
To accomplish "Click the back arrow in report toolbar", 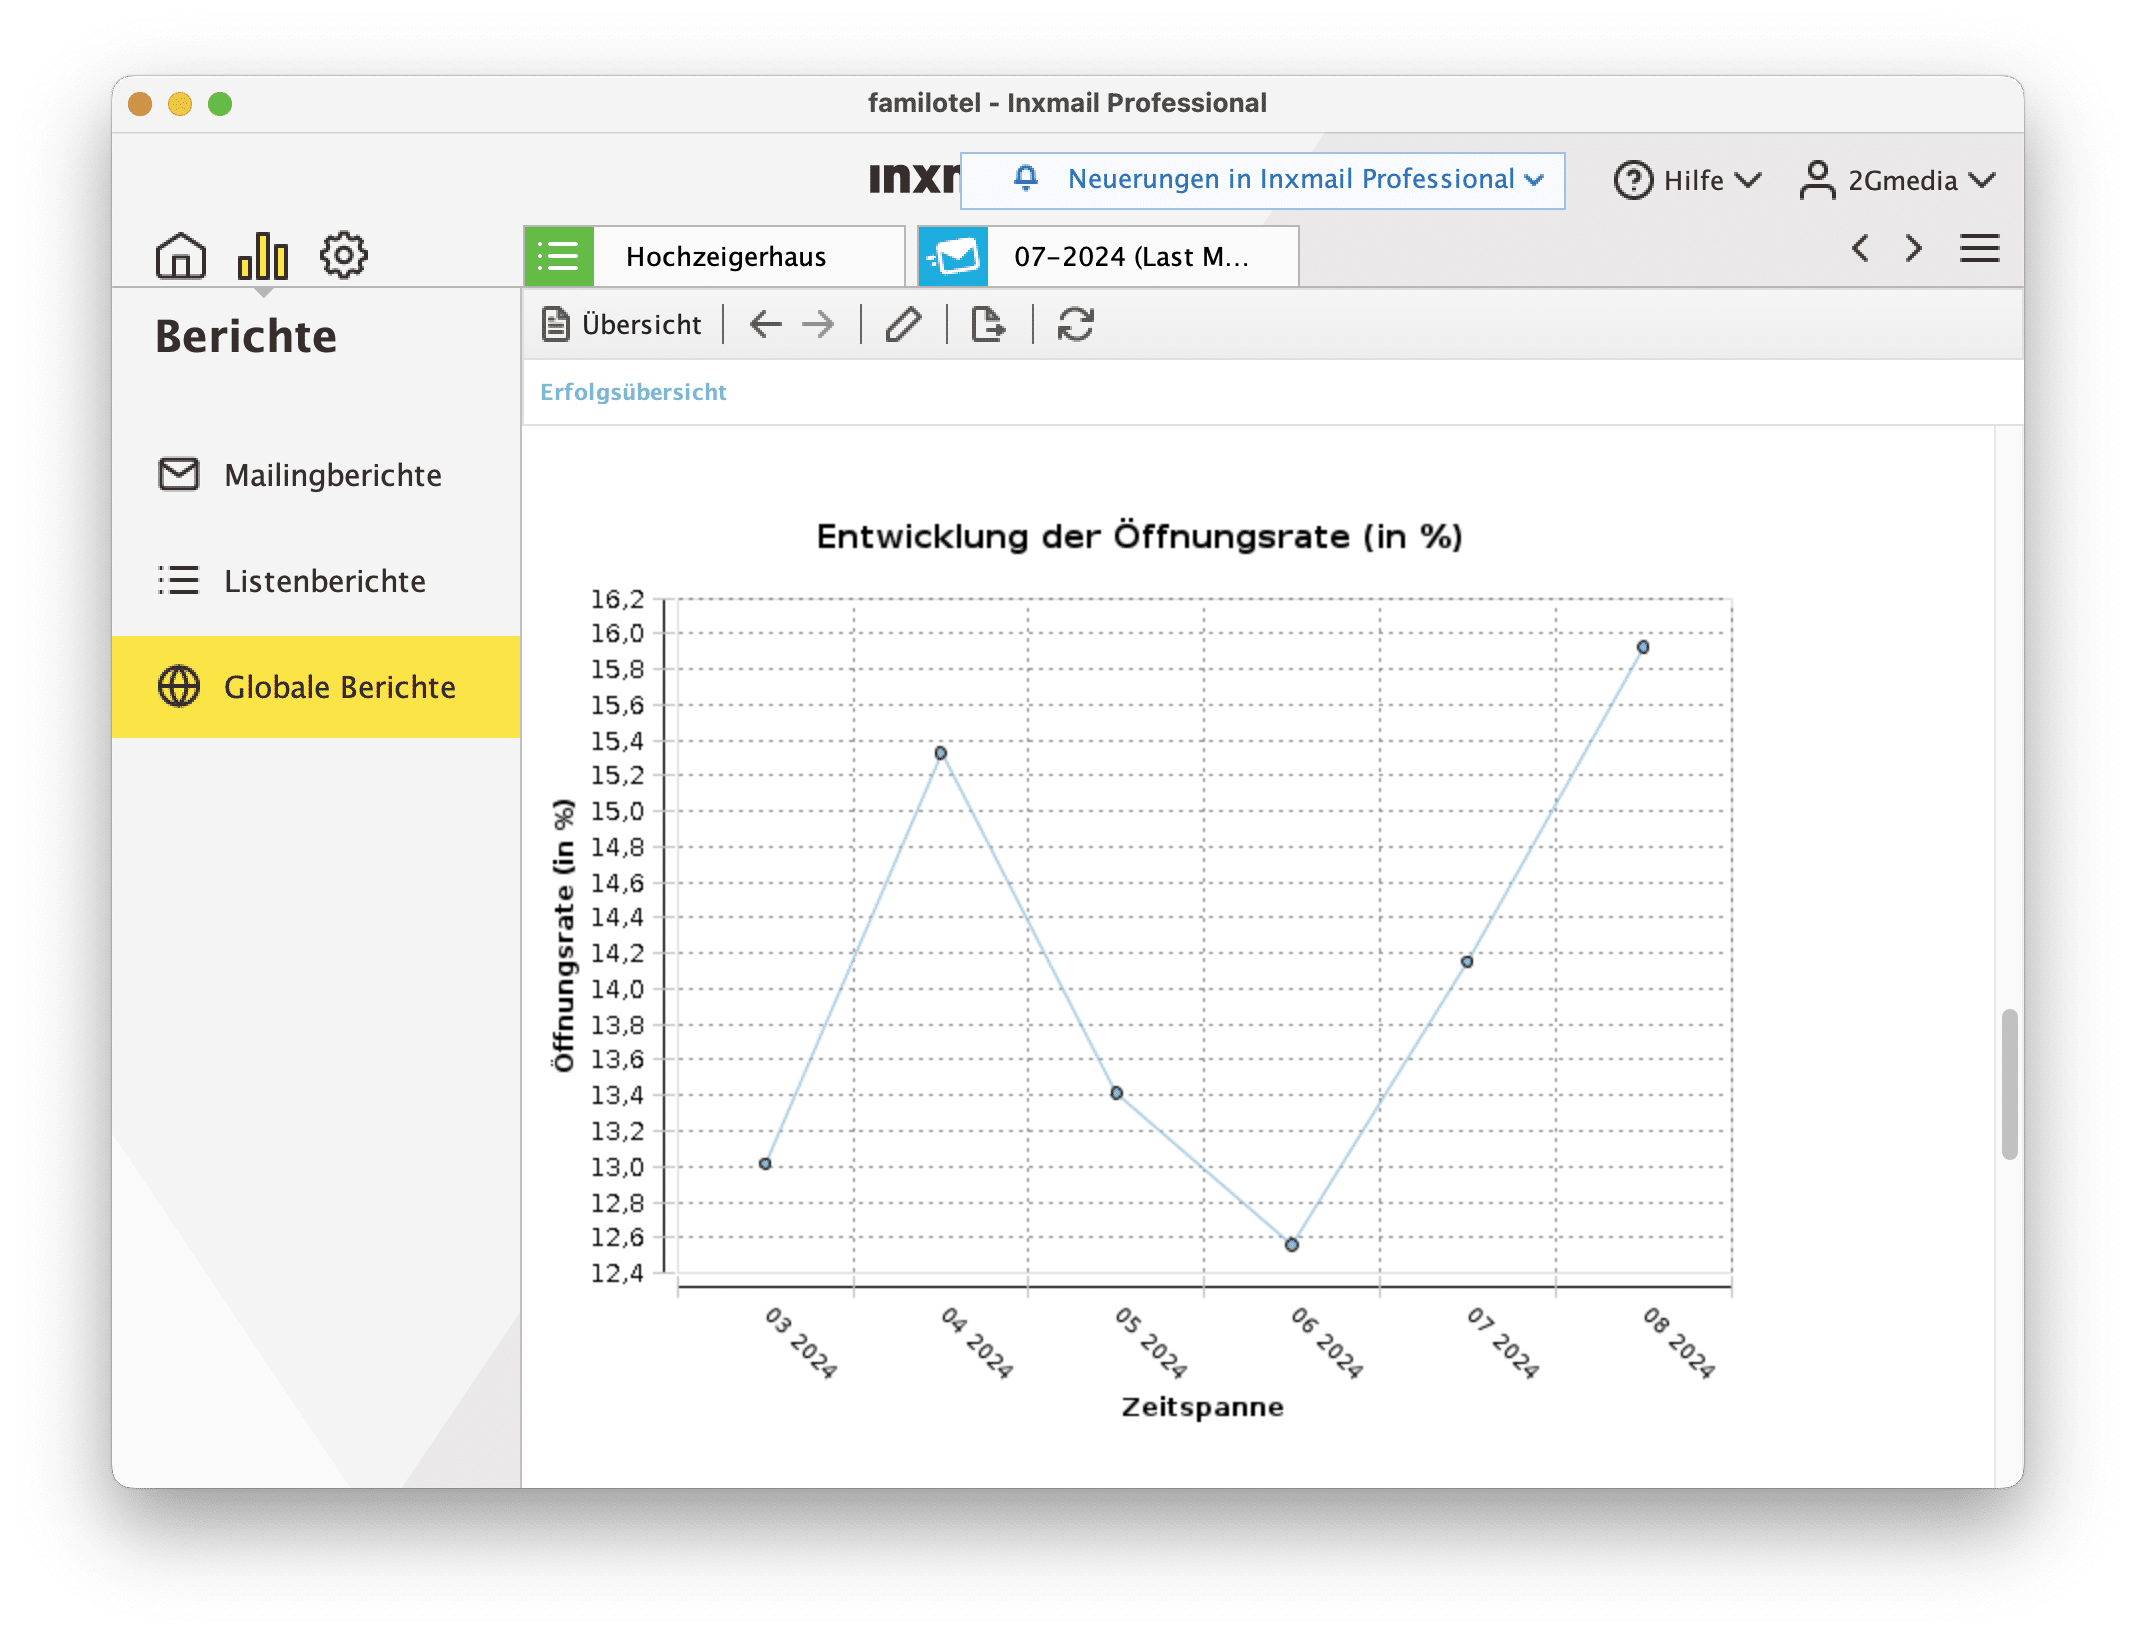I will 765,325.
